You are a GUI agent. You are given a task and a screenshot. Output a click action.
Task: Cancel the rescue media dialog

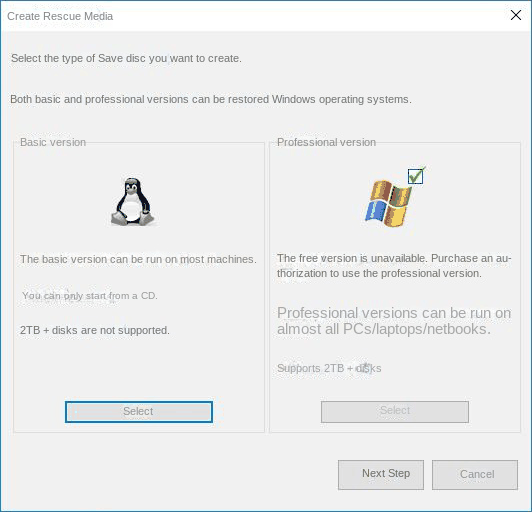coord(475,474)
